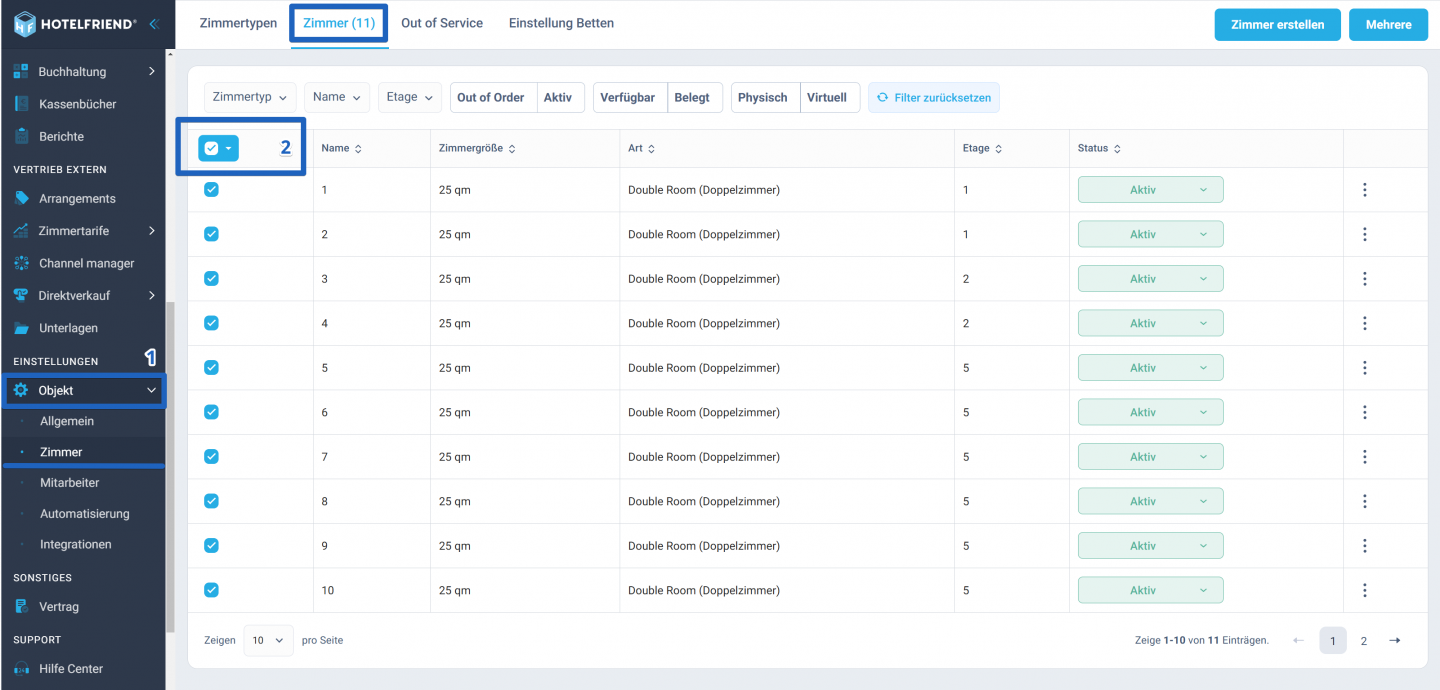Open three-dot menu for room 9
Image resolution: width=1440 pixels, height=690 pixels.
tap(1365, 546)
